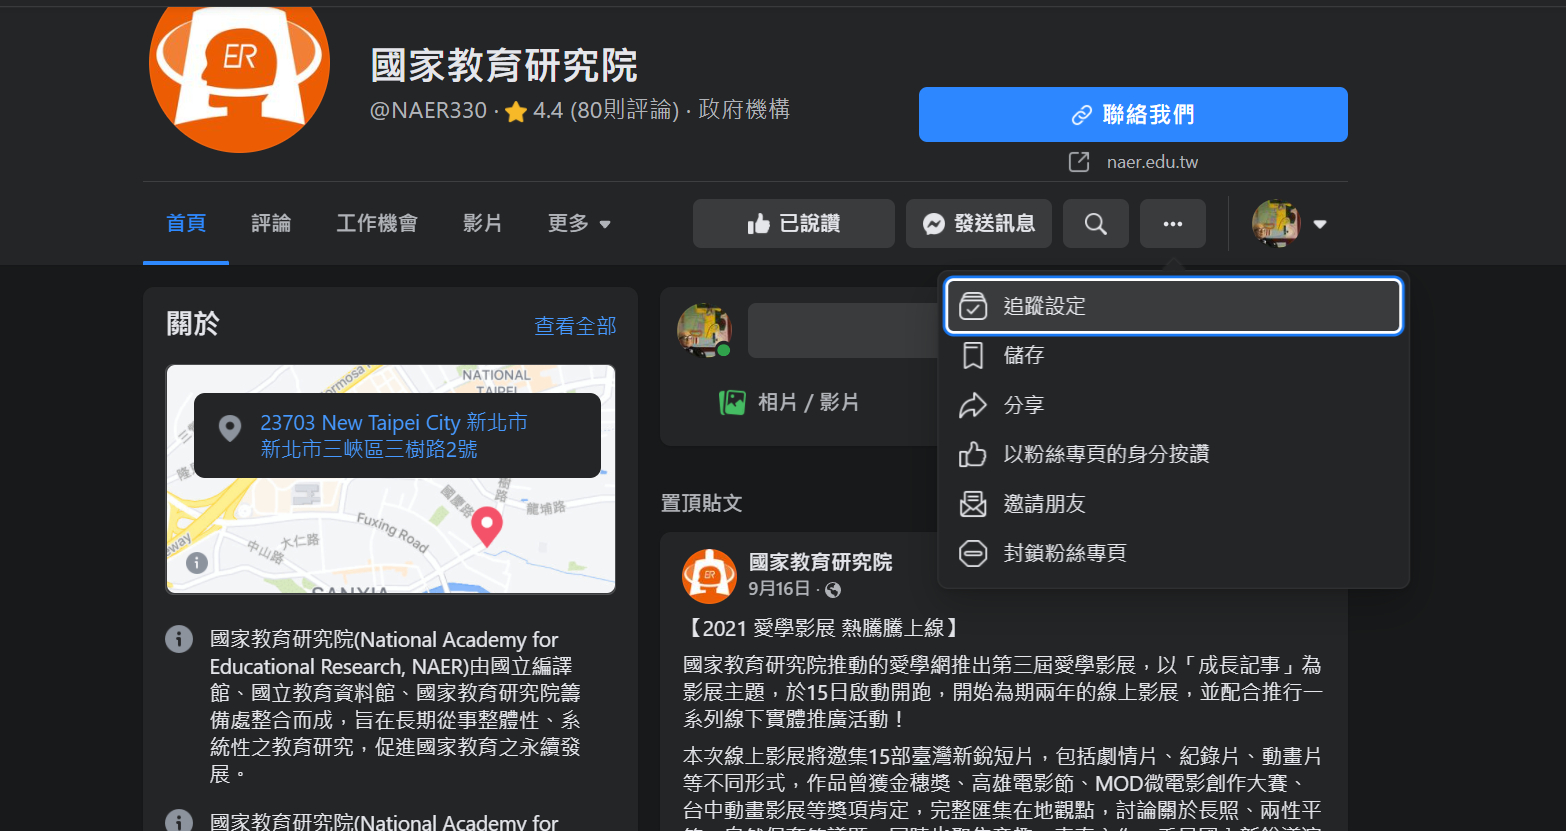Click the bookmark icon beside 儲存

click(973, 356)
